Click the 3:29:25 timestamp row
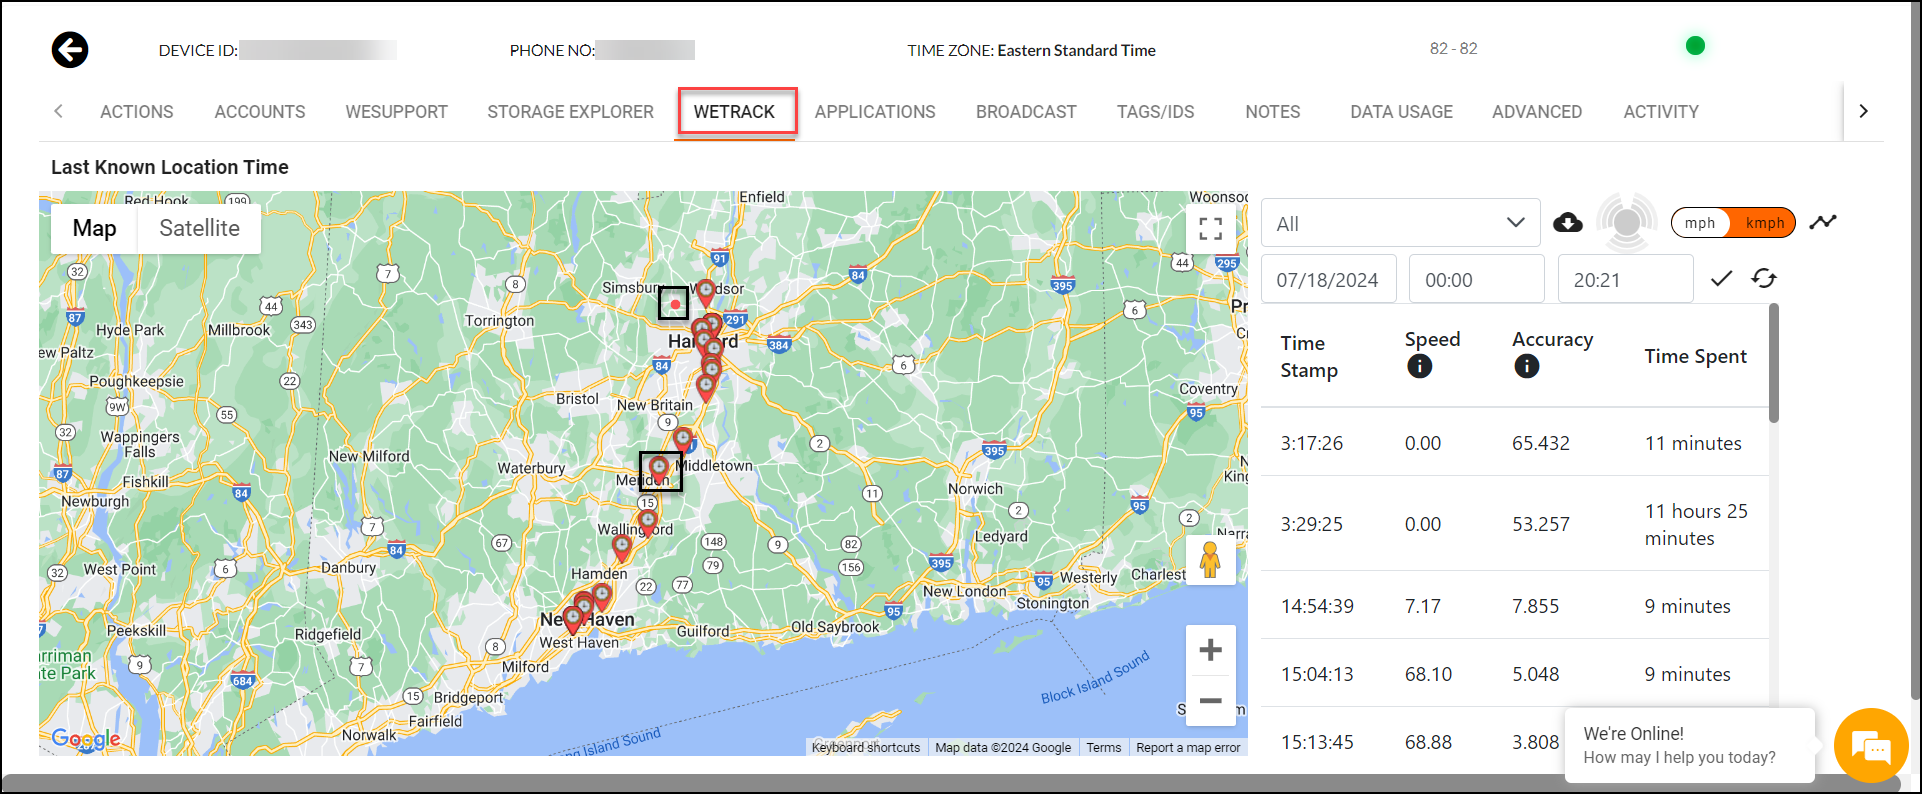Viewport: 1922px width, 794px height. [x=1514, y=524]
